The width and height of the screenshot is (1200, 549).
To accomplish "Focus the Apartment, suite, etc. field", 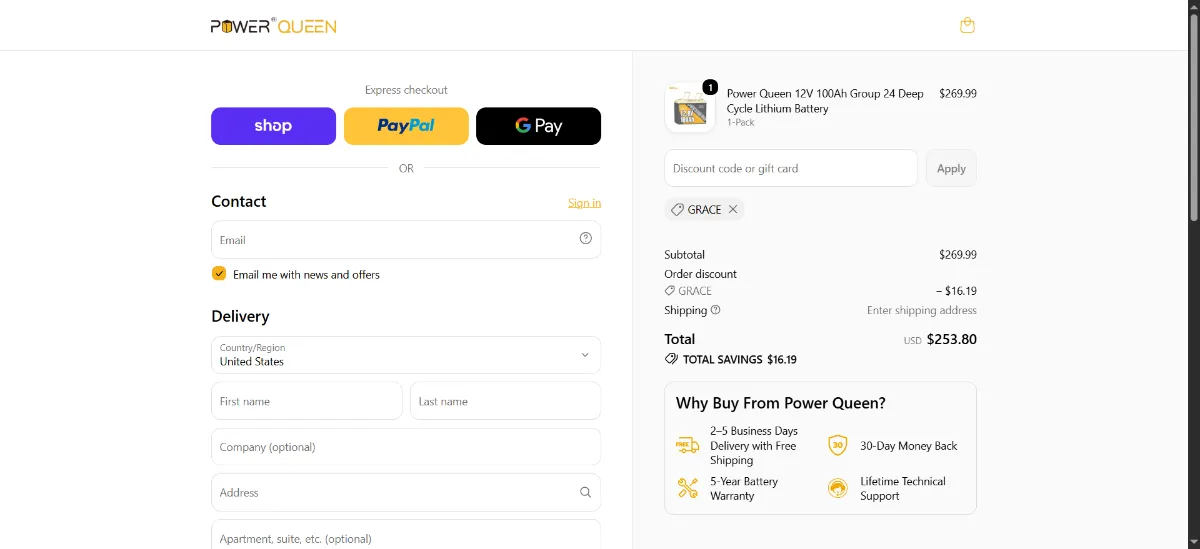I will pyautogui.click(x=406, y=534).
